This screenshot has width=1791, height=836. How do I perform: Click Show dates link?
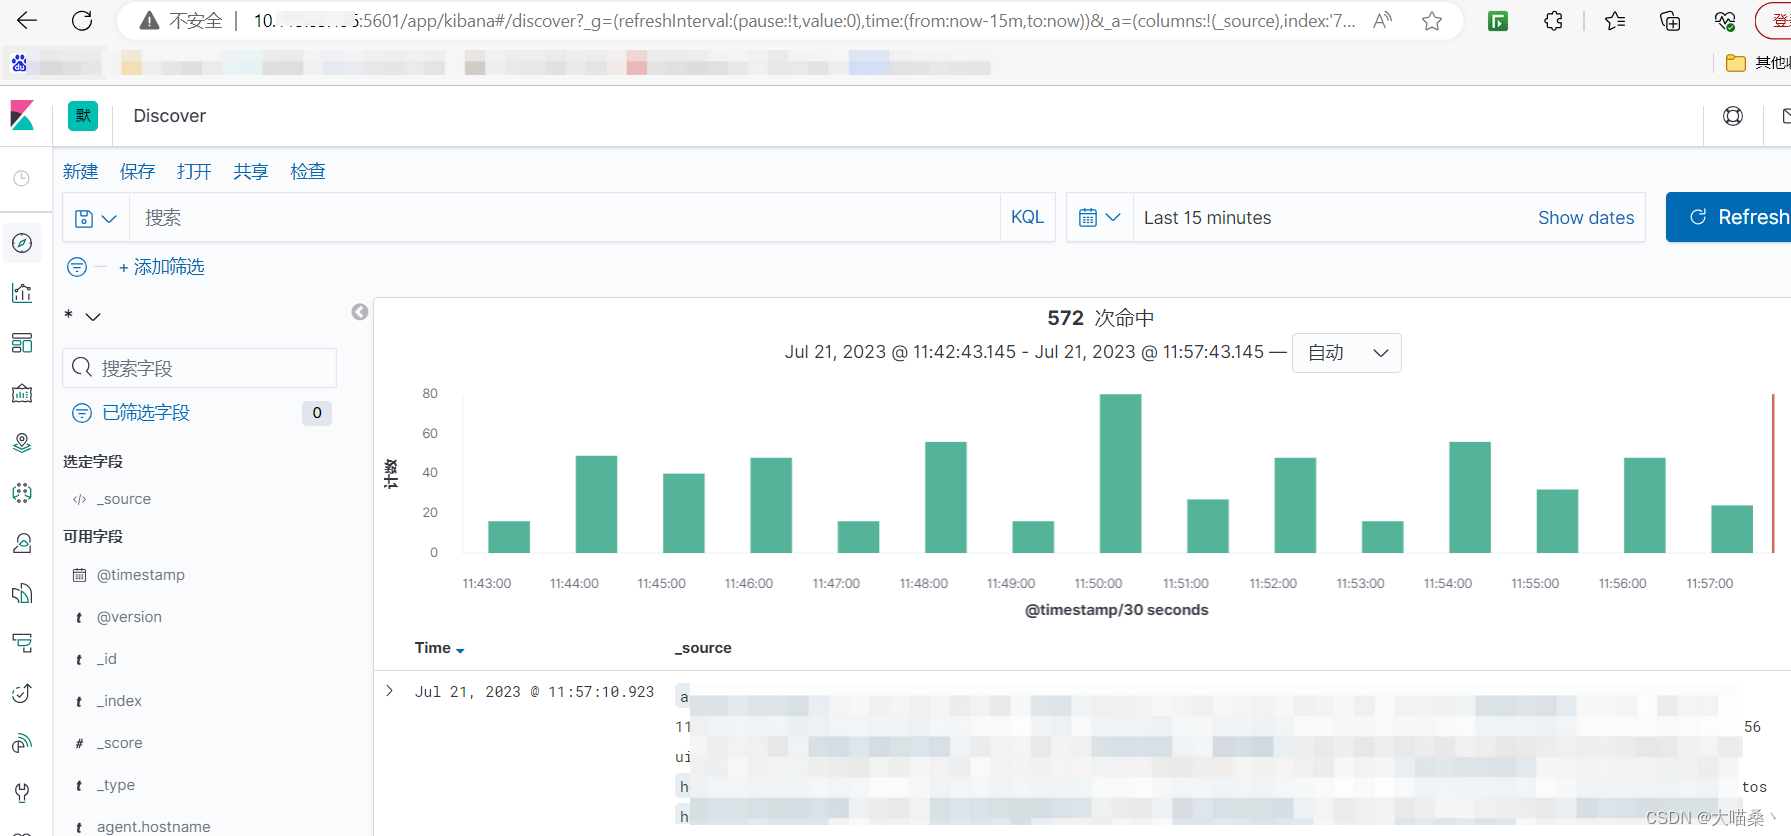[1586, 218]
